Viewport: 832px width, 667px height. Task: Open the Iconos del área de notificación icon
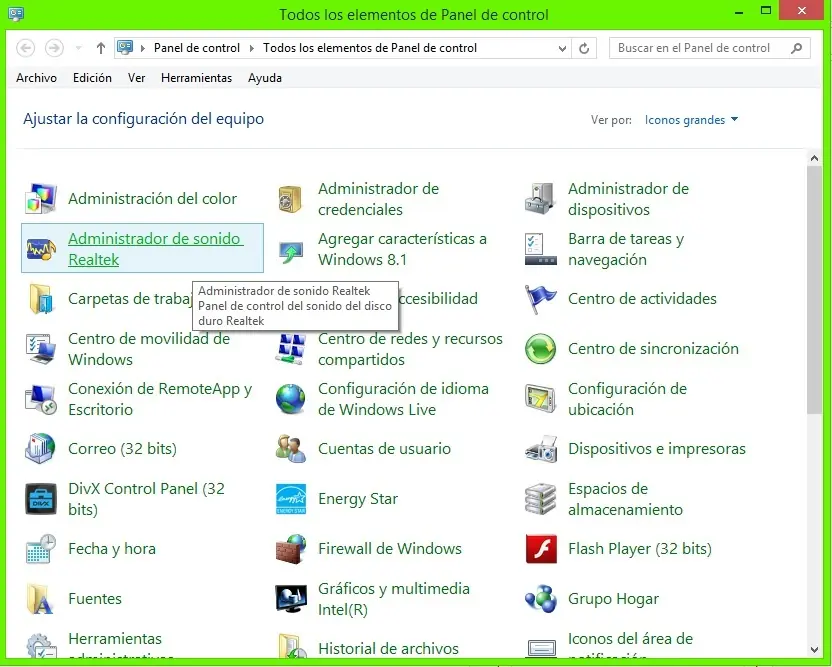click(541, 647)
